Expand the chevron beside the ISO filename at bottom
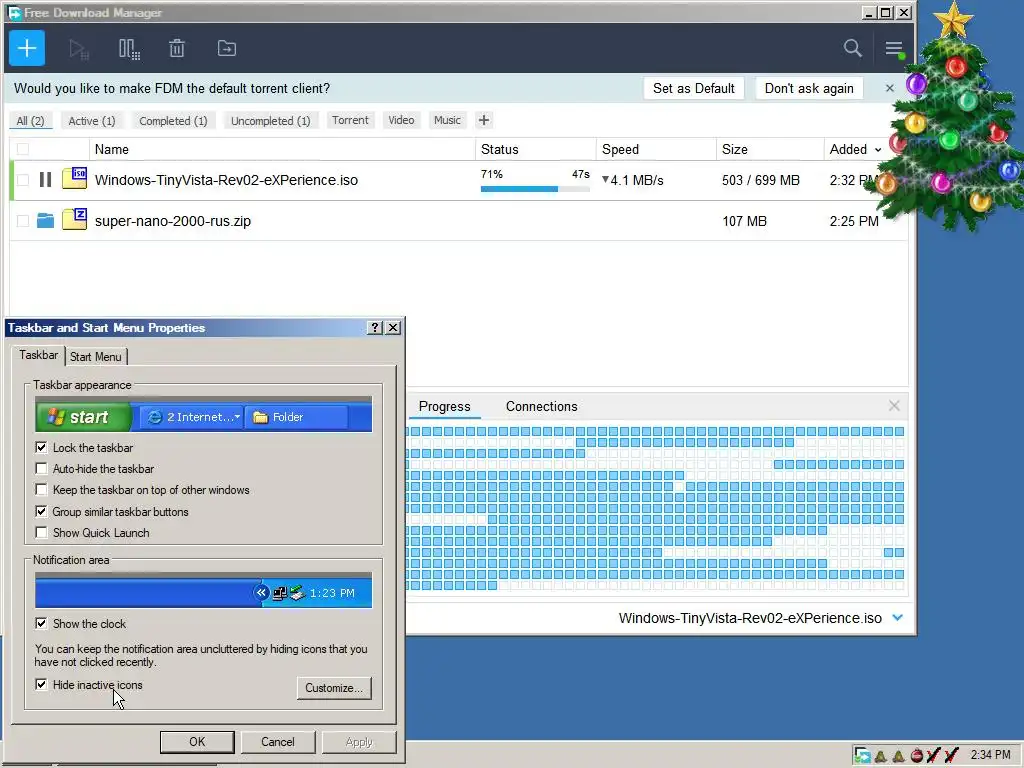The height and width of the screenshot is (768, 1024). 897,618
